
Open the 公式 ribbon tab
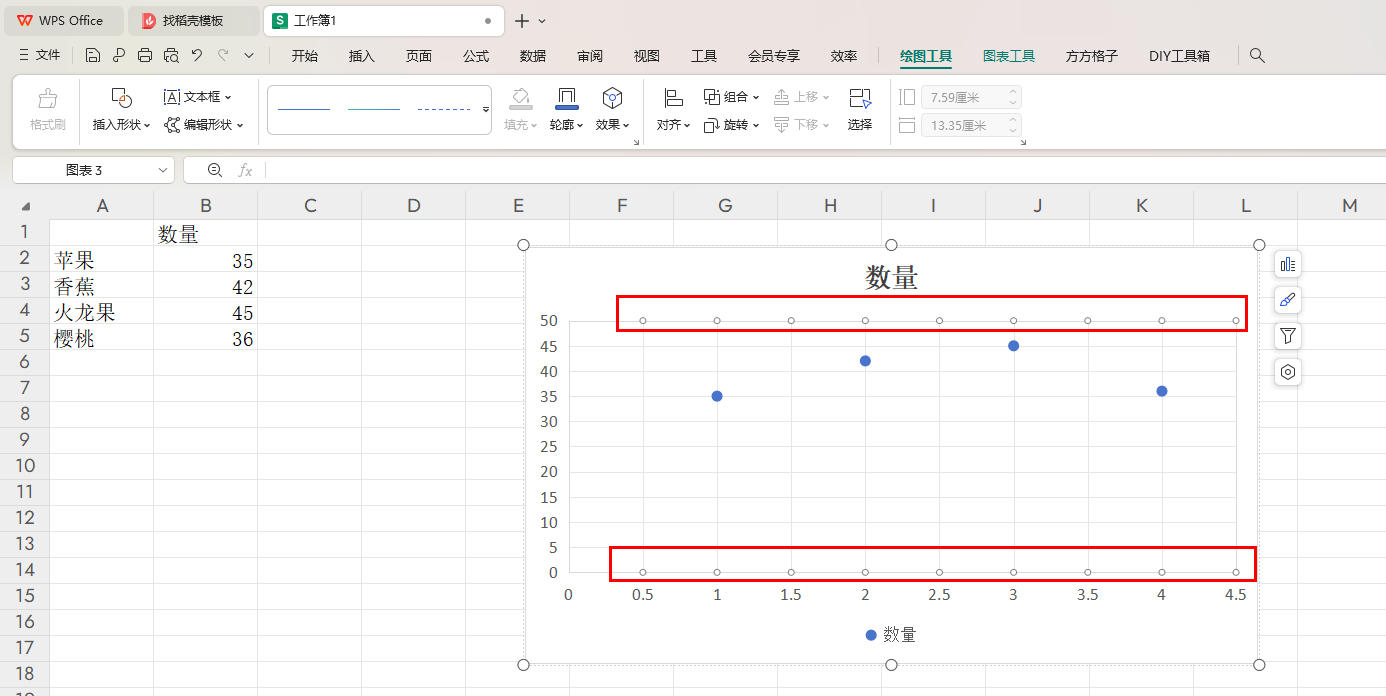coord(476,56)
